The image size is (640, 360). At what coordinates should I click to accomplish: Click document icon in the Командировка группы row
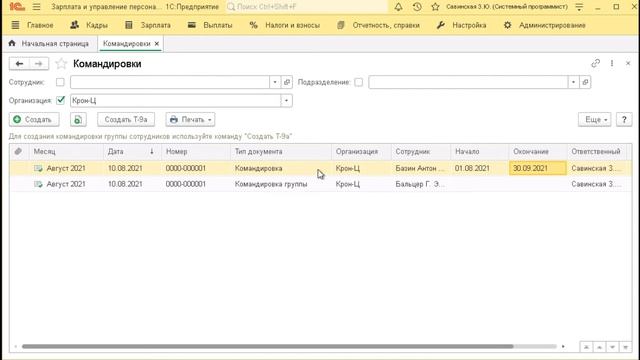click(x=38, y=184)
